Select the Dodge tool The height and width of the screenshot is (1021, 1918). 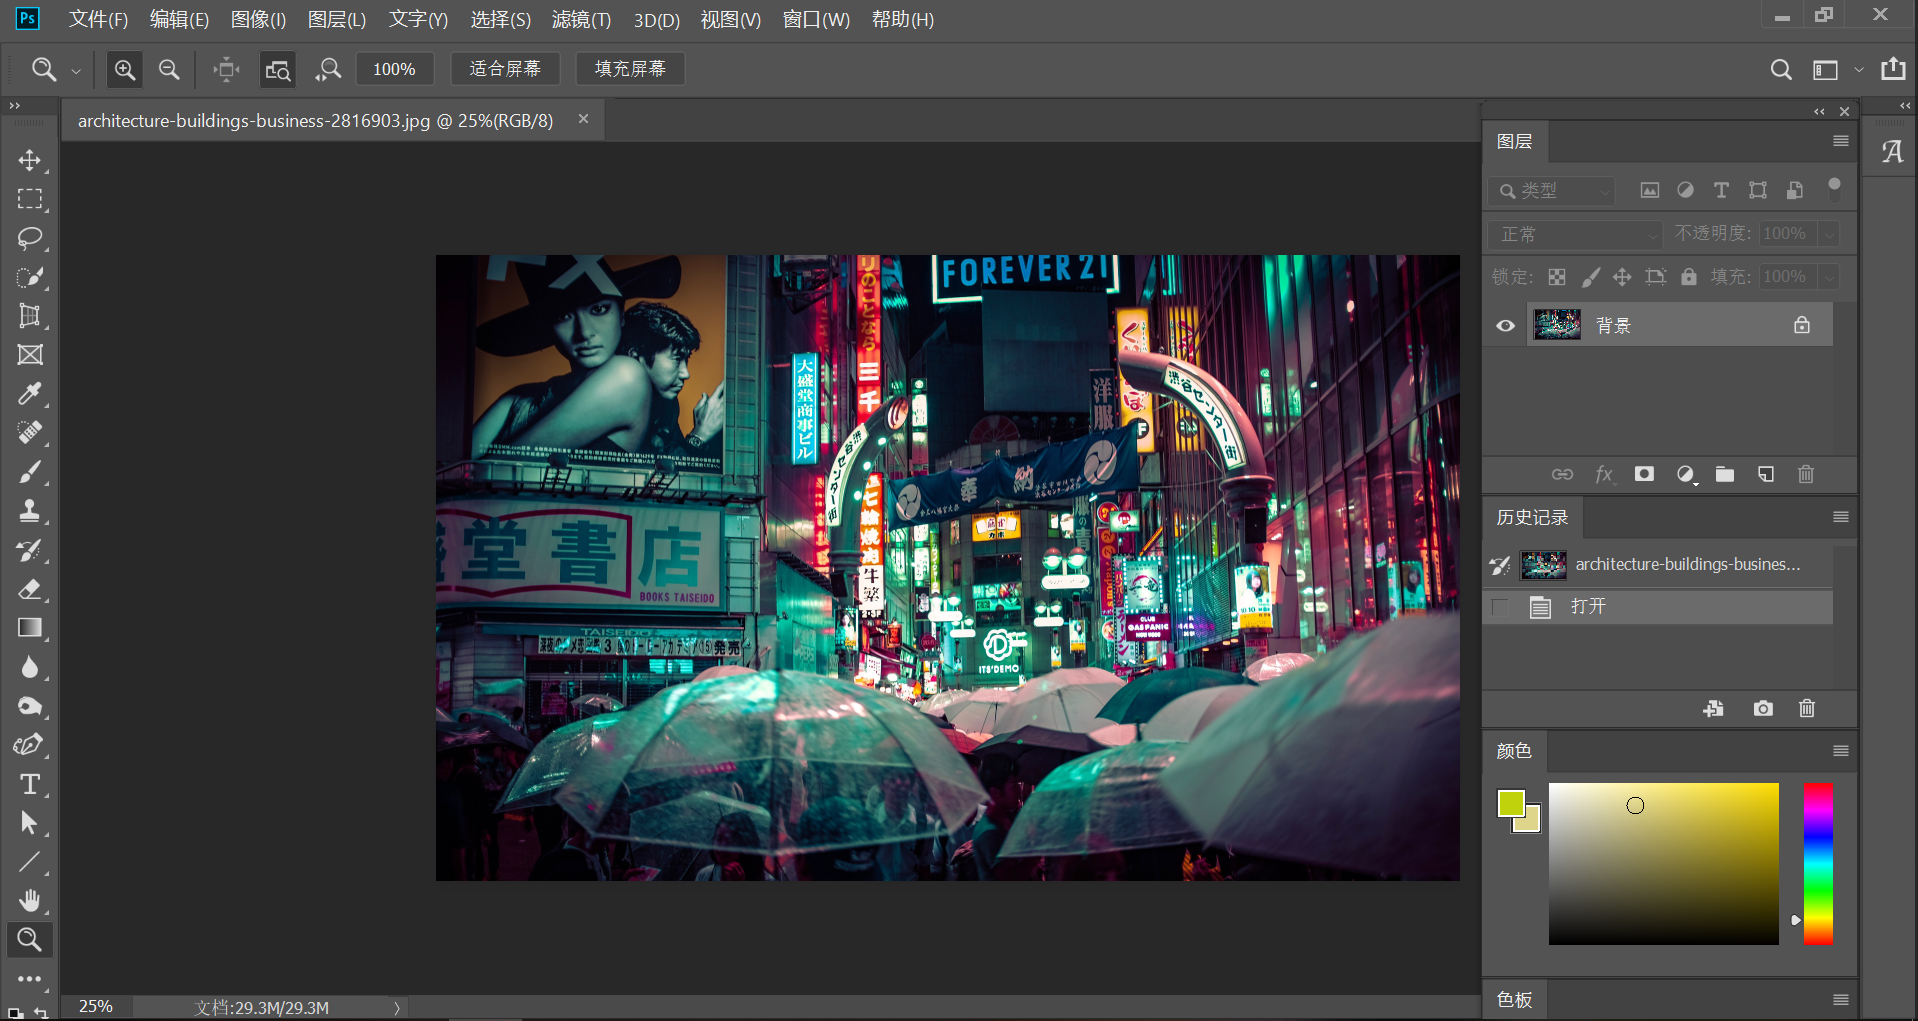pyautogui.click(x=30, y=706)
